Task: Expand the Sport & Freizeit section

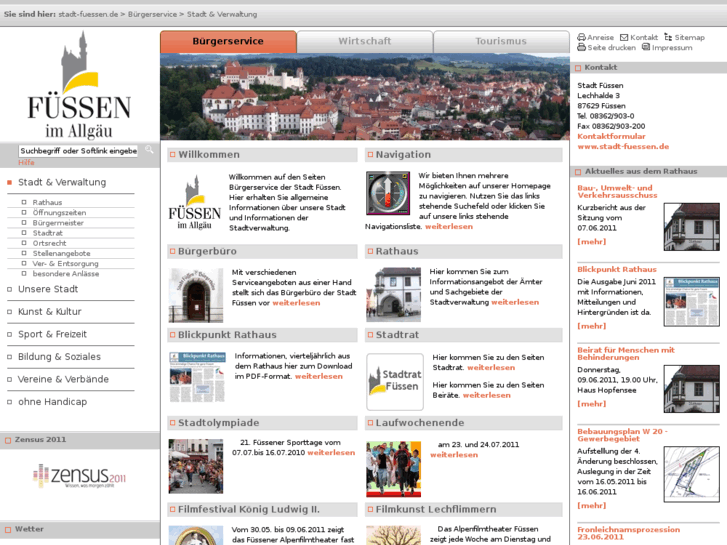Action: 52,334
